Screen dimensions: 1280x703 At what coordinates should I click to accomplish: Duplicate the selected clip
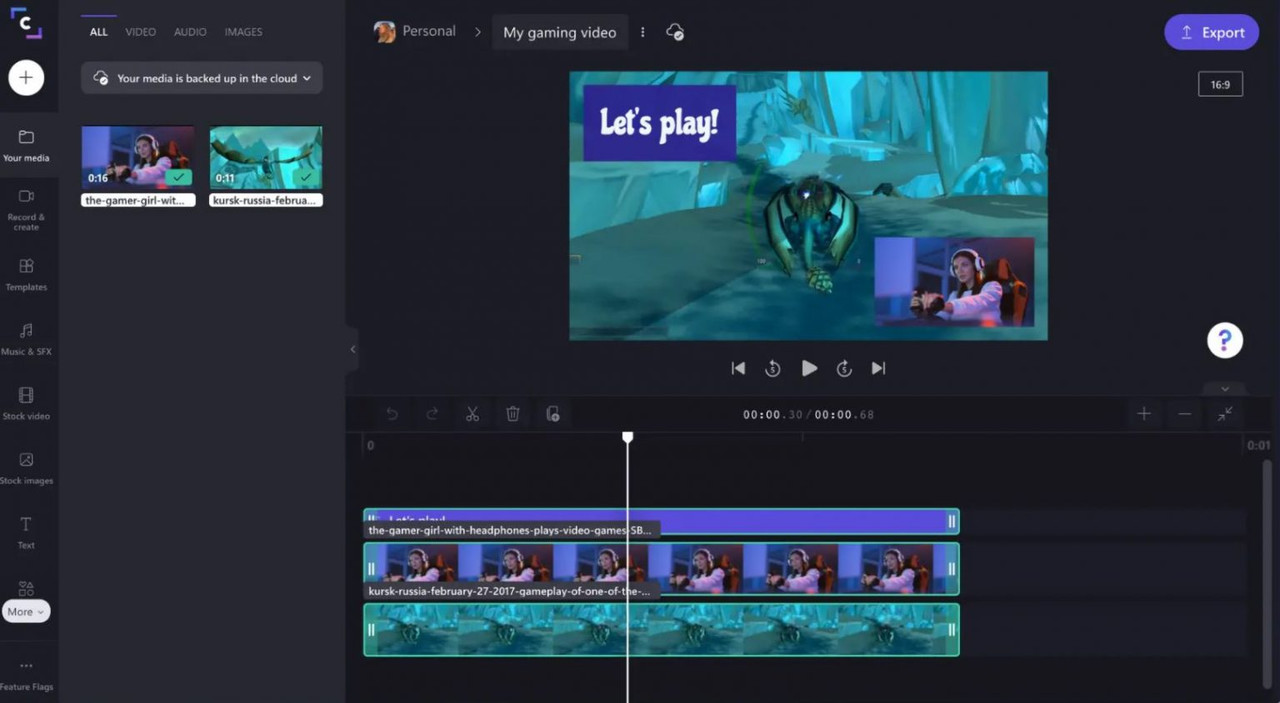coord(553,414)
